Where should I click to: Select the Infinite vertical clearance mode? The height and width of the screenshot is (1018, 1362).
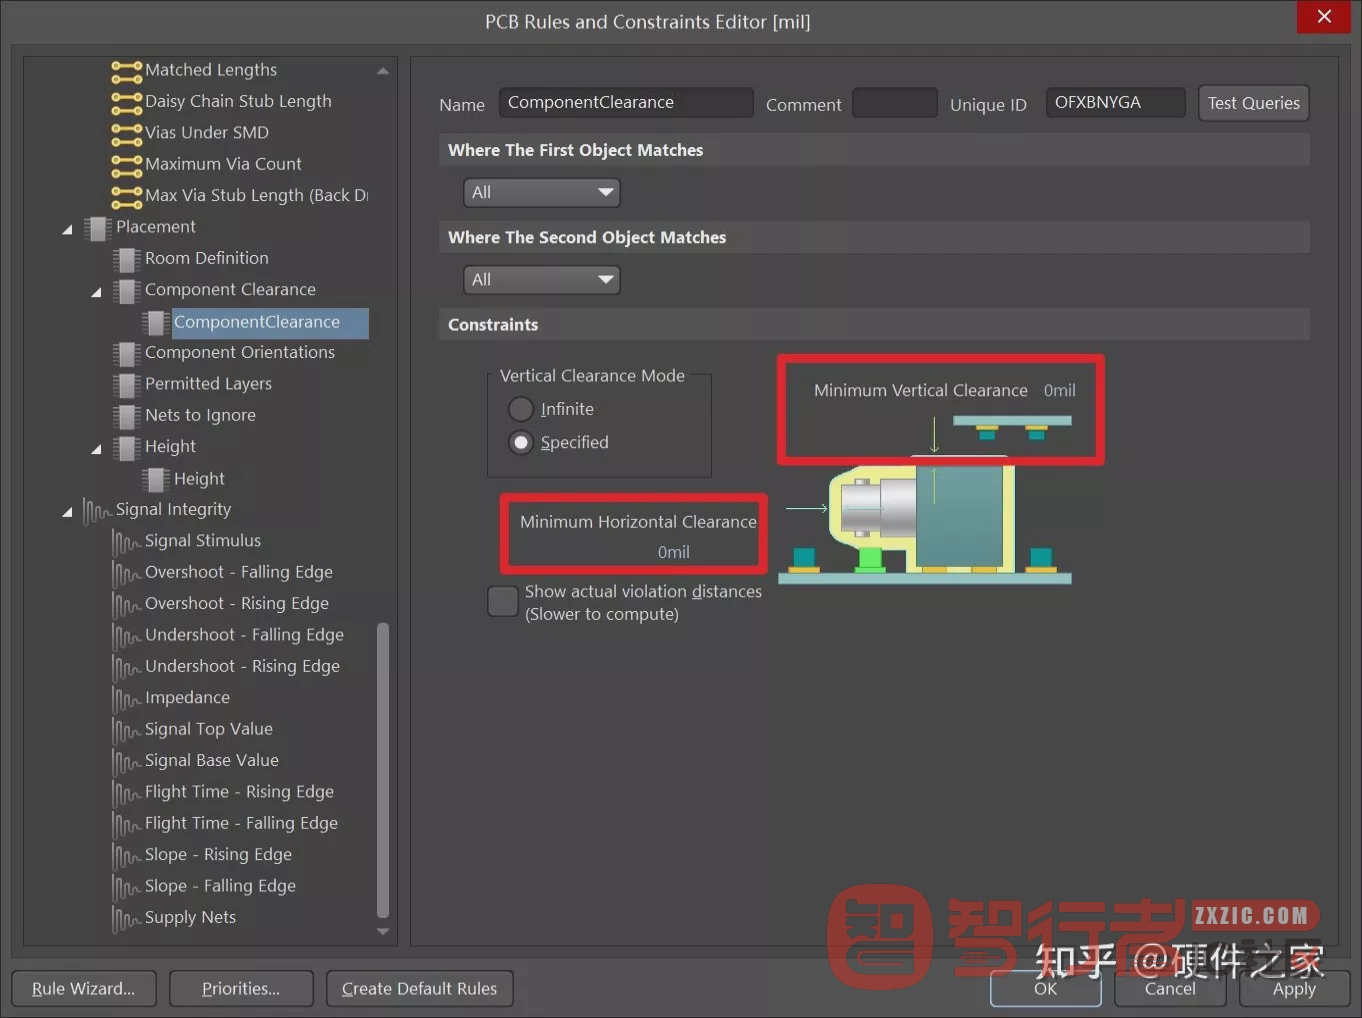[520, 409]
